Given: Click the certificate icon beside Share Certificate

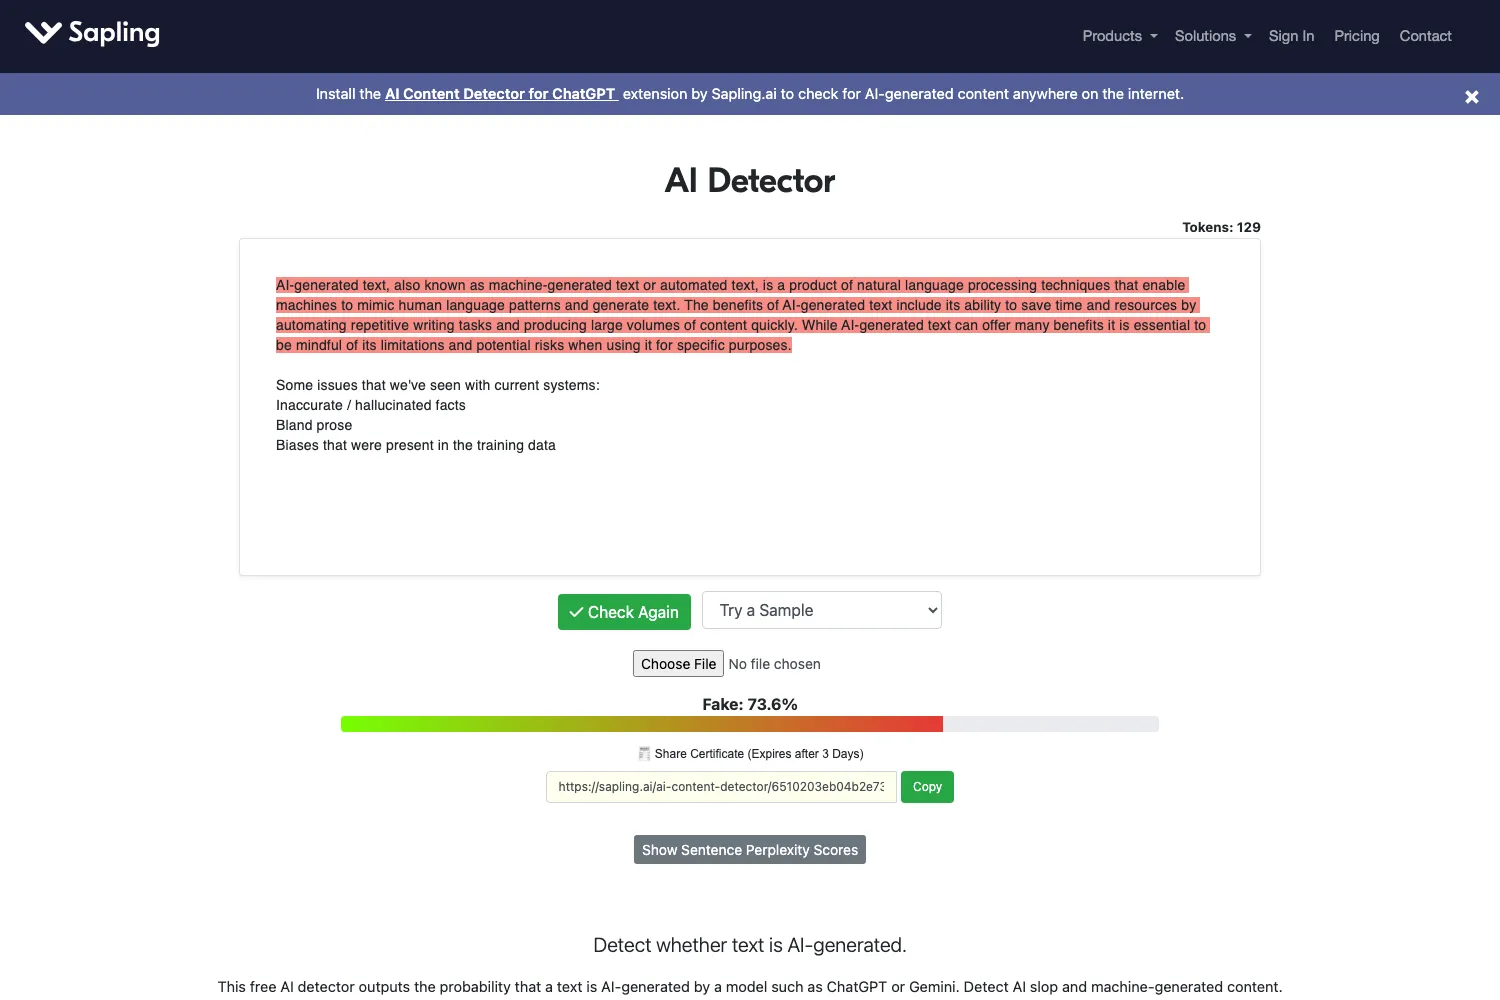Looking at the screenshot, I should (644, 753).
